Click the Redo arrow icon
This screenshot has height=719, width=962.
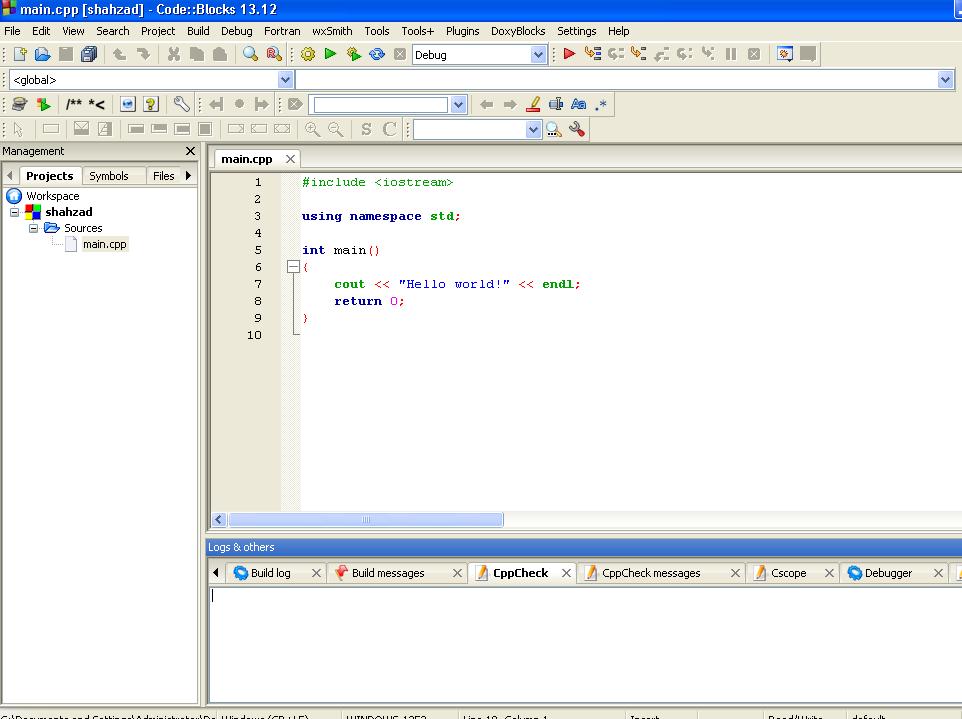(x=143, y=55)
